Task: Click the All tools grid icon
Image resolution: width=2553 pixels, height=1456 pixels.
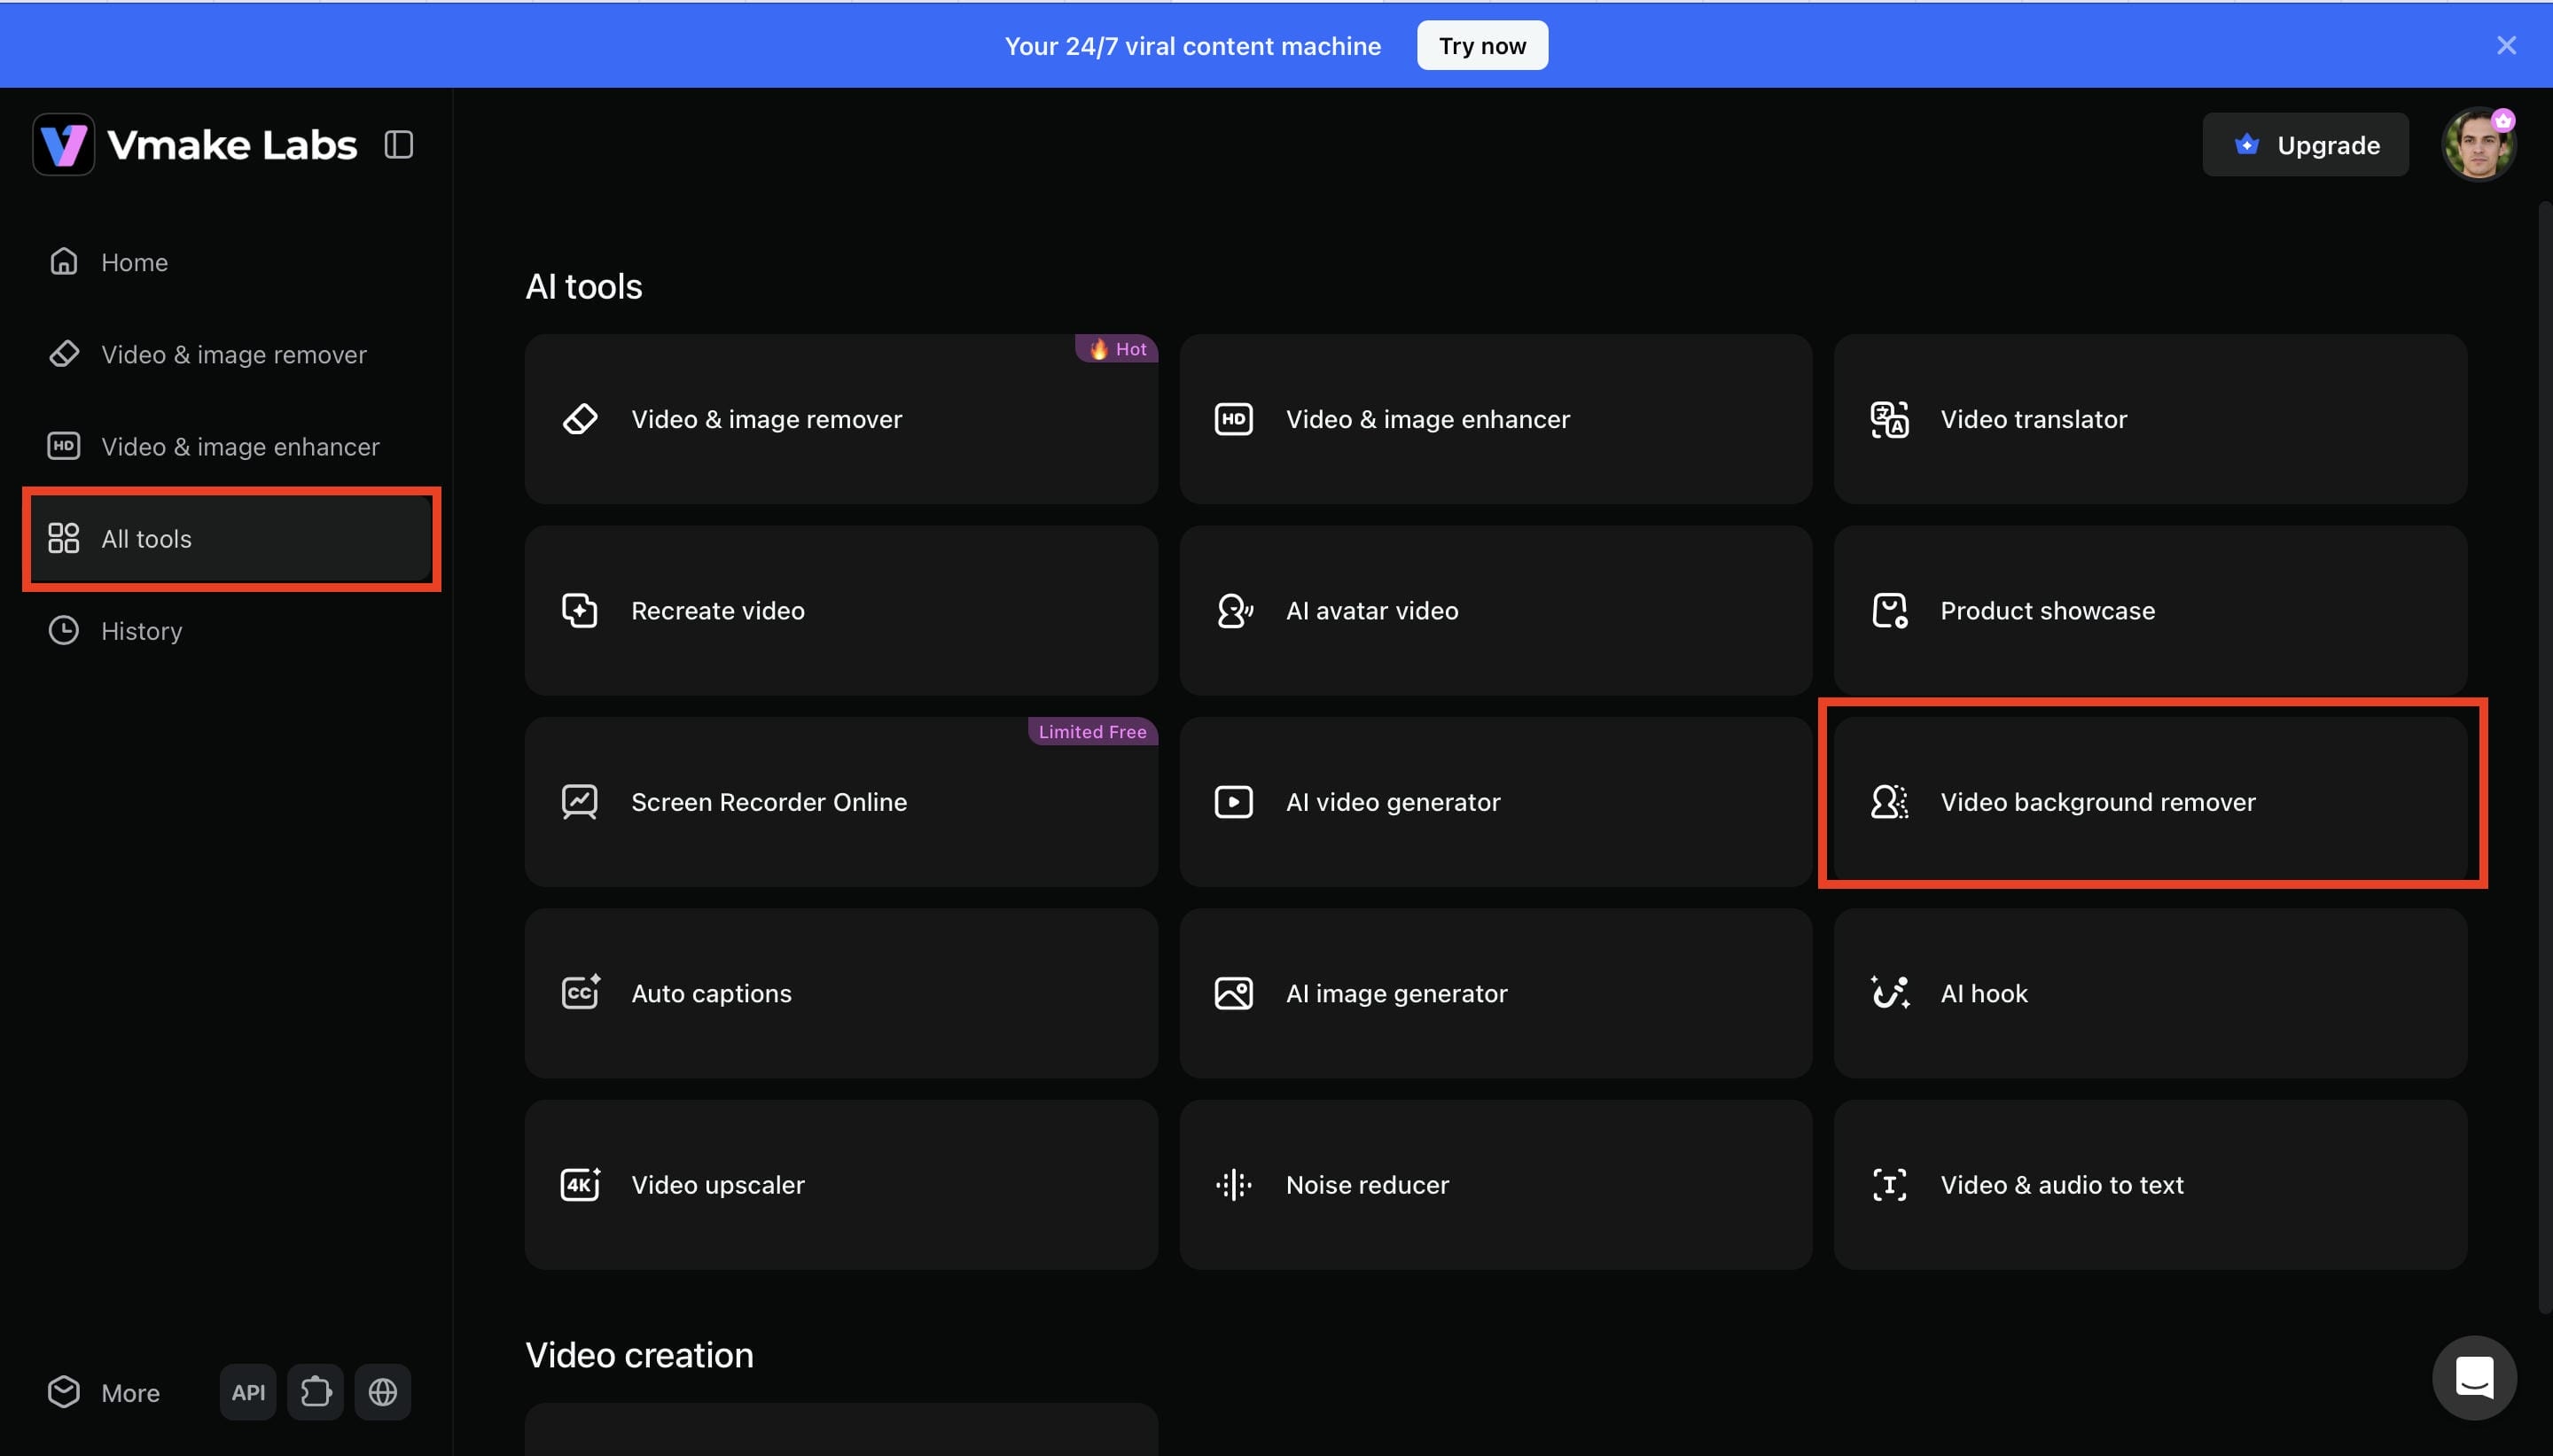Action: tap(63, 538)
